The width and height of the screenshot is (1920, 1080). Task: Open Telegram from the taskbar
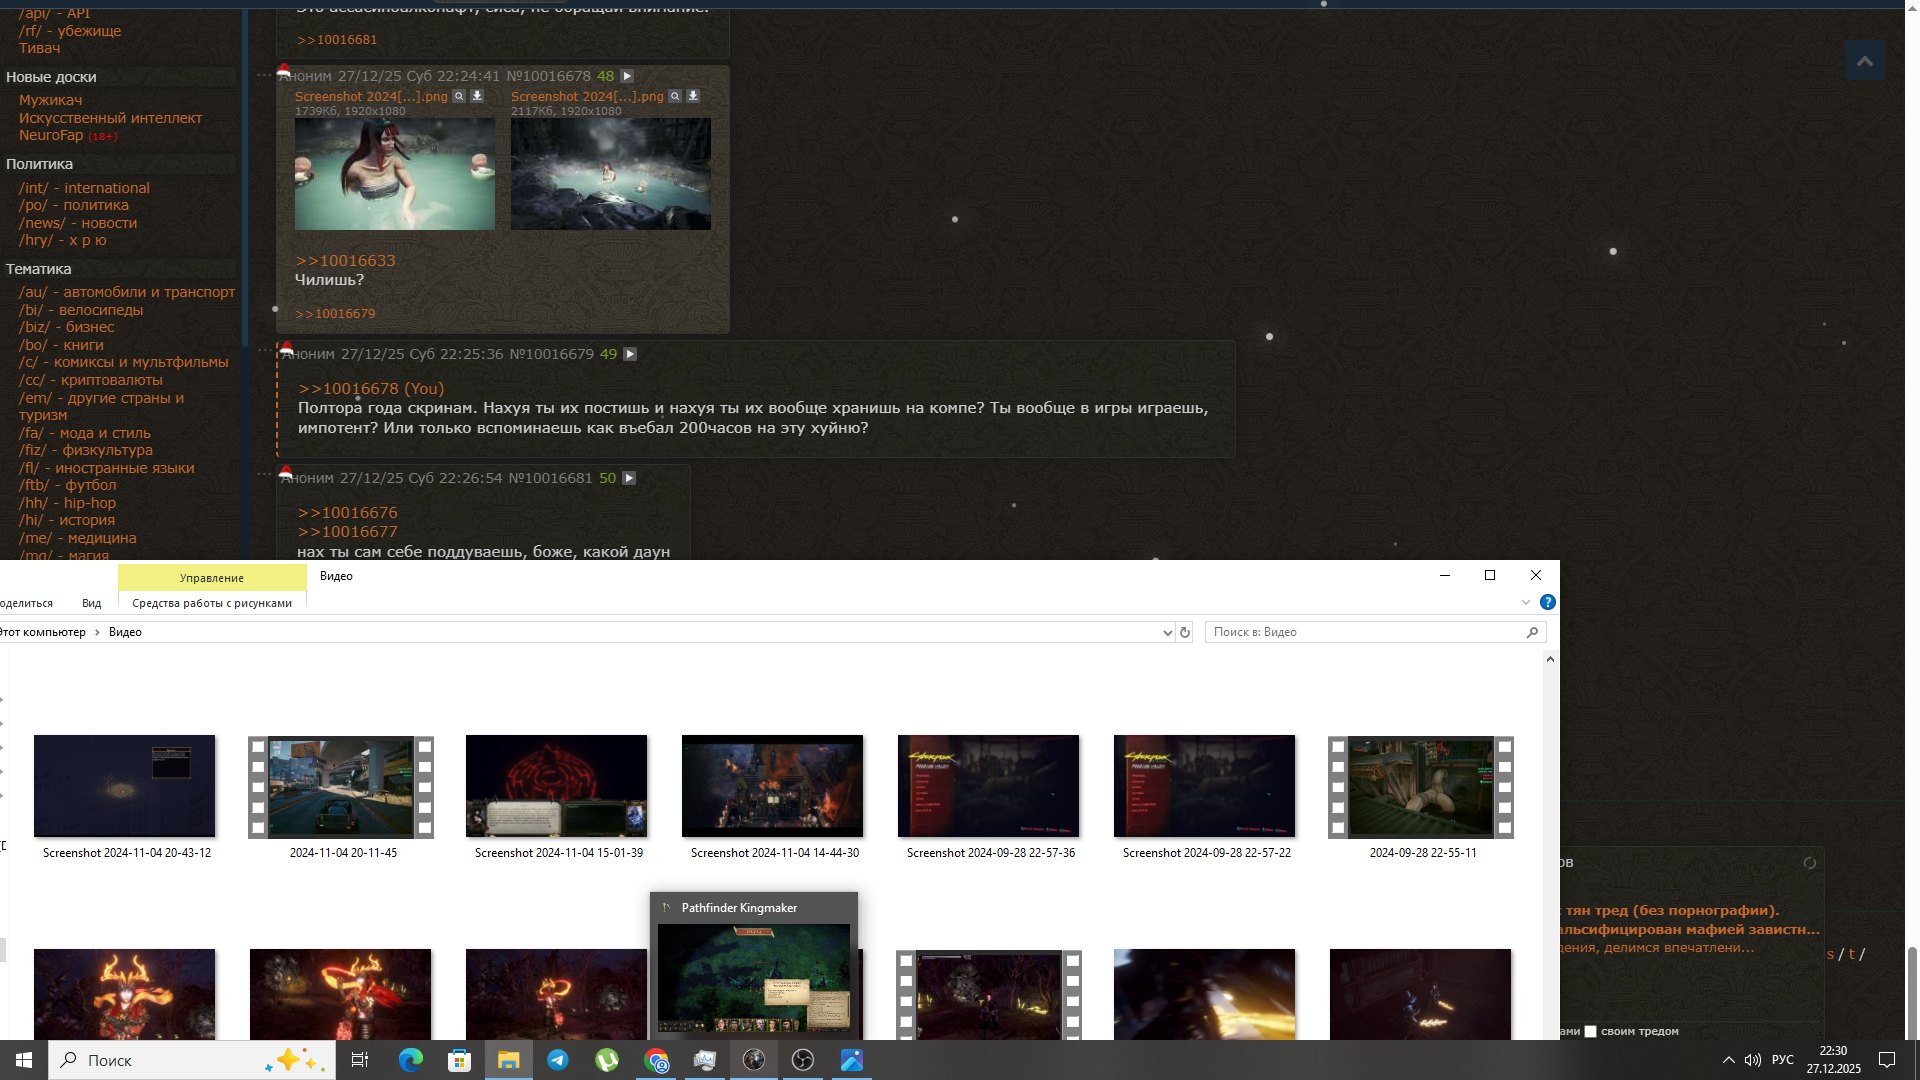point(558,1060)
